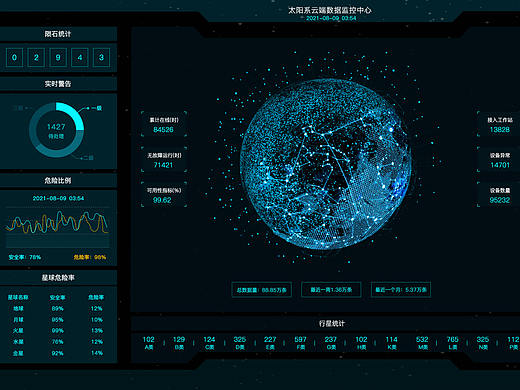The height and width of the screenshot is (390, 520).
Task: Select the meteorite digit box showing 3
Action: 101,57
